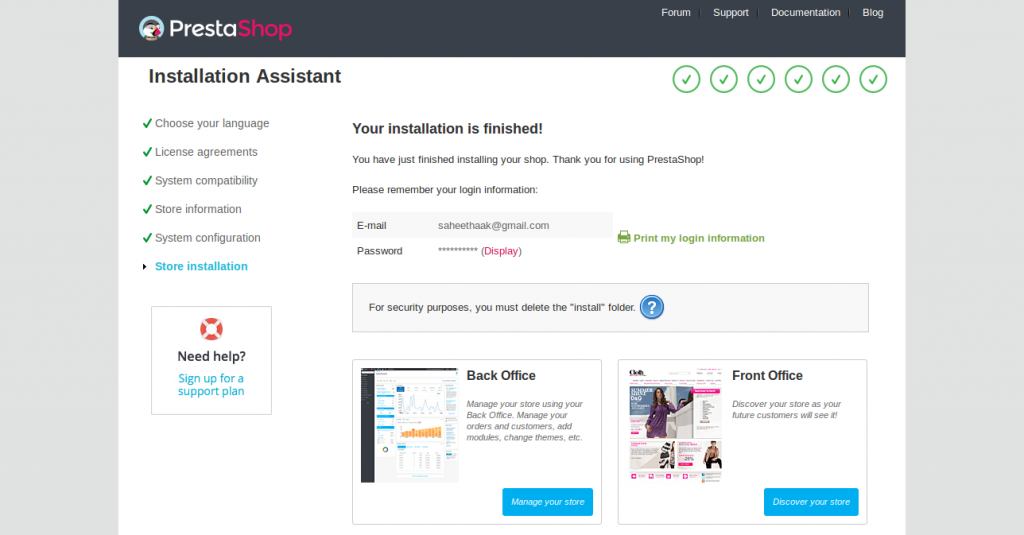Select the Store information step
This screenshot has height=535, width=1024.
(x=198, y=209)
